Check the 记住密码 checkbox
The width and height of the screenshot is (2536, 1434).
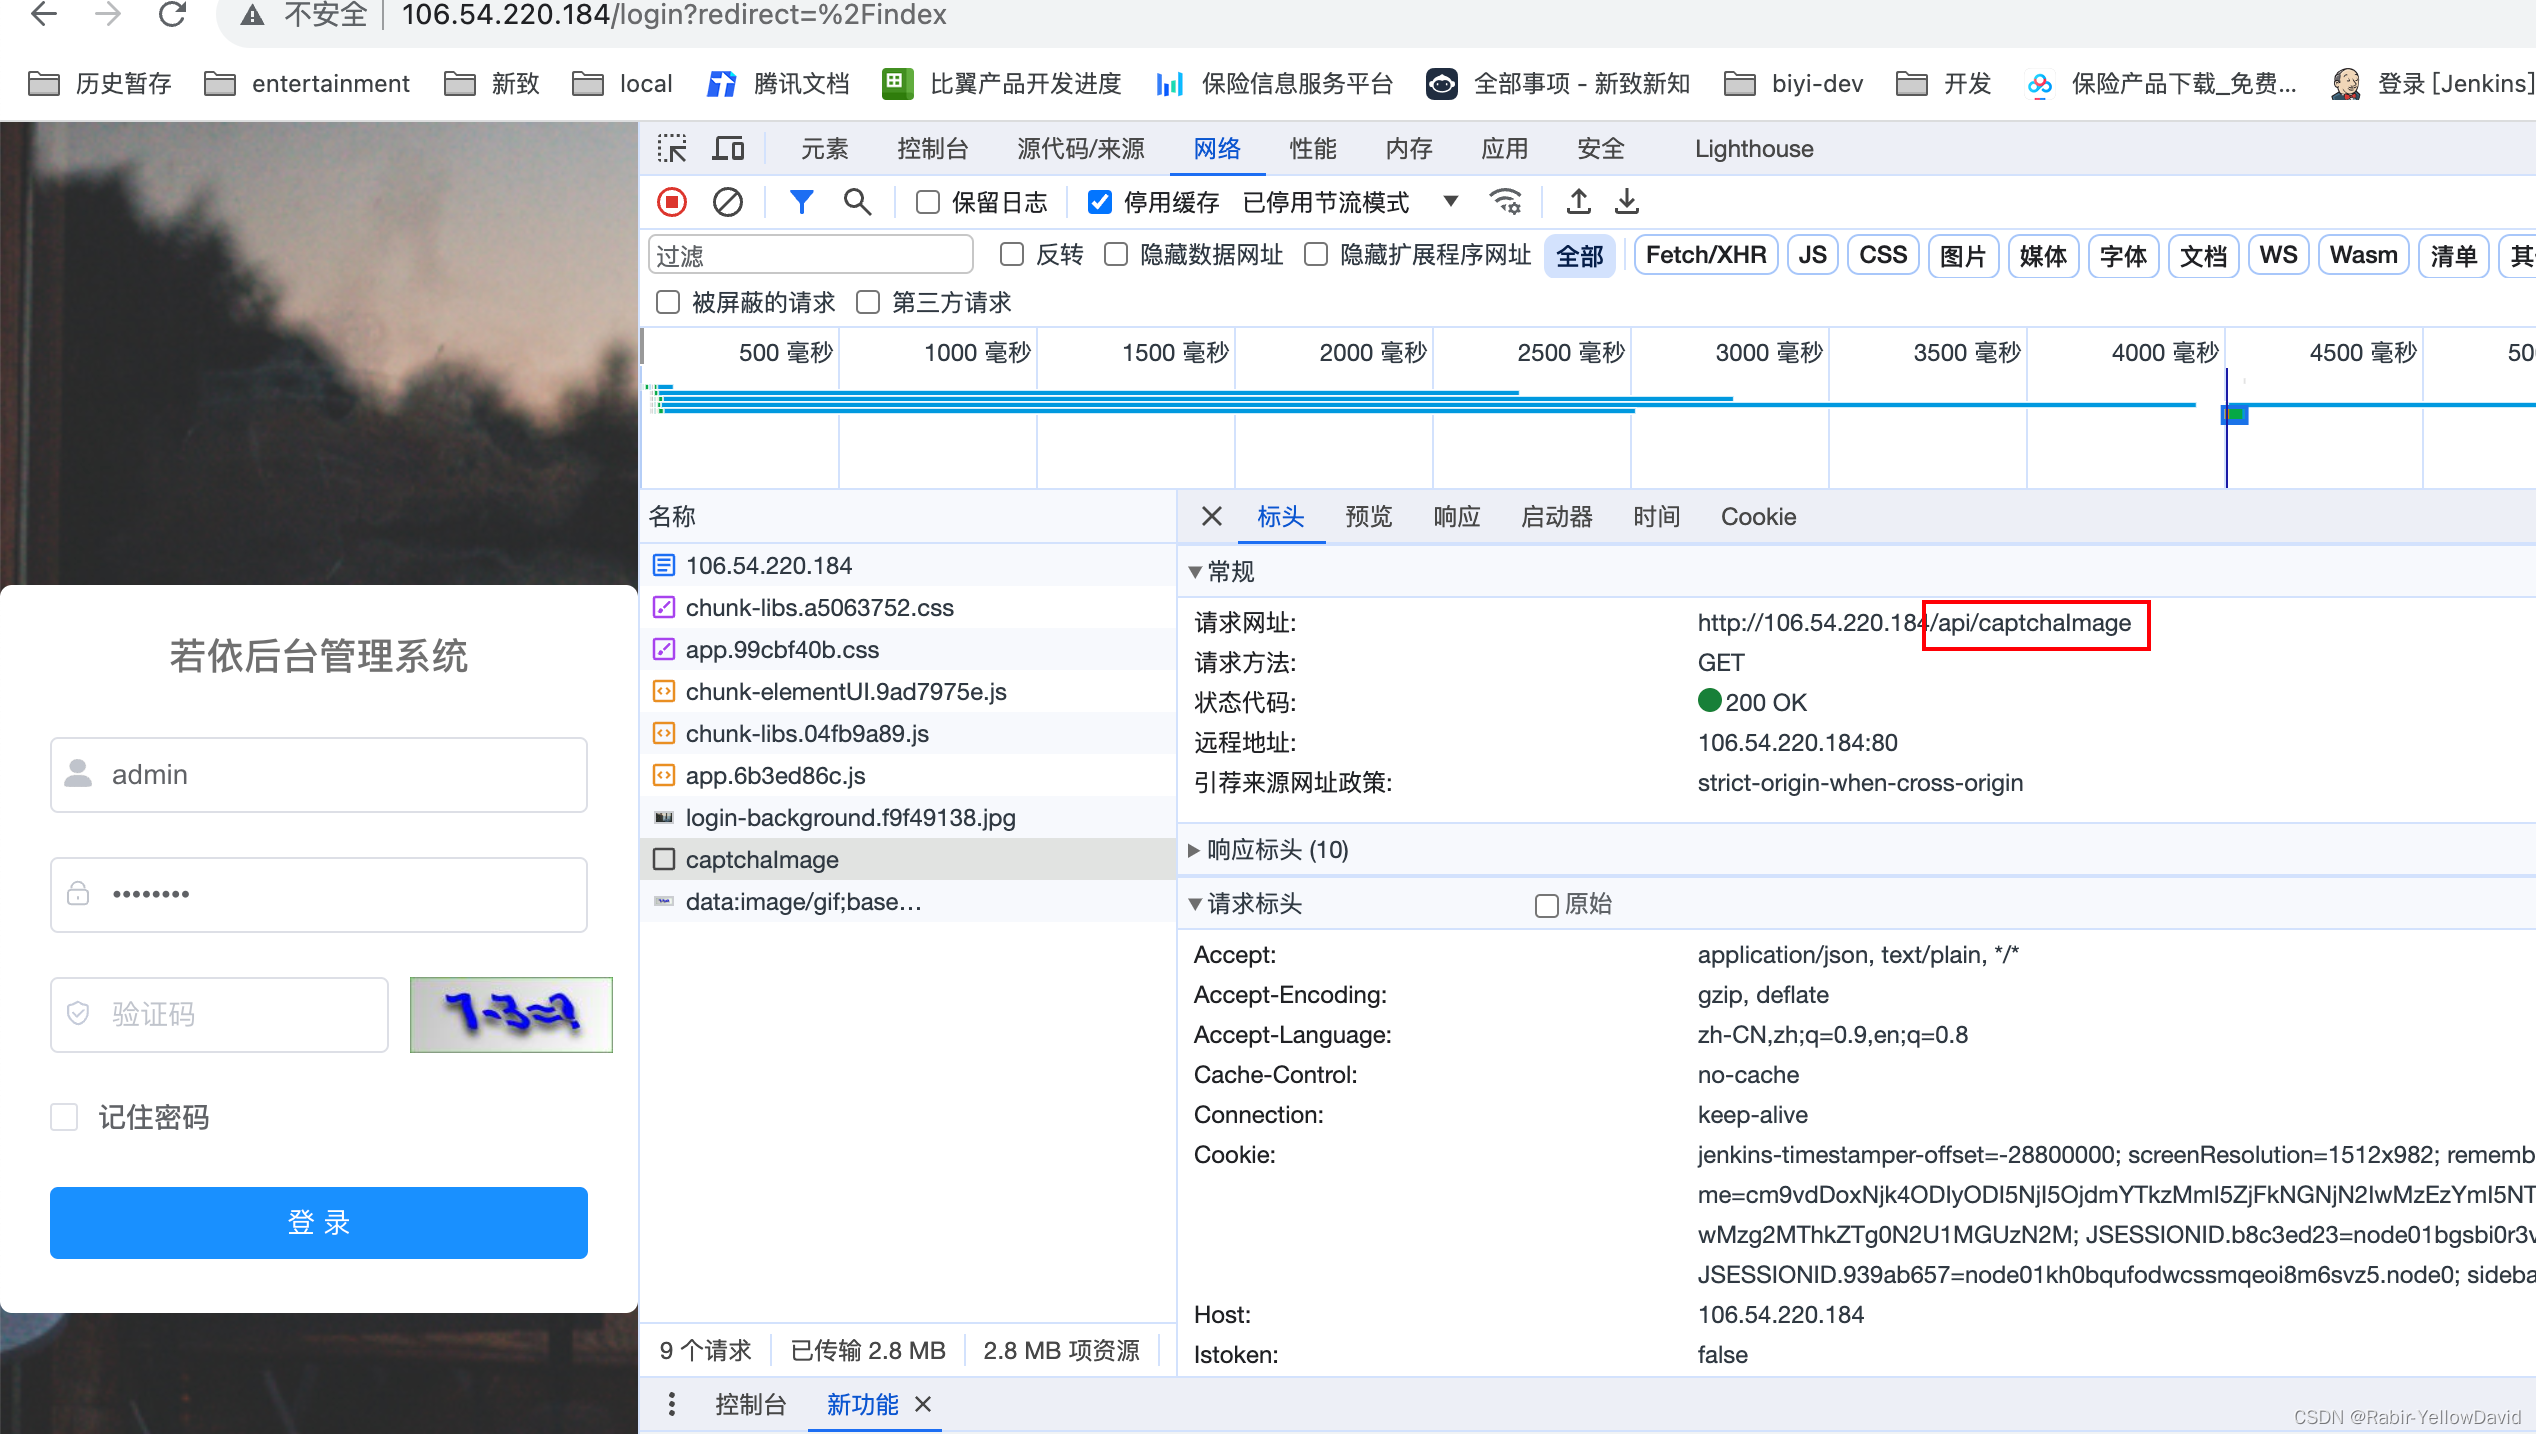(65, 1117)
